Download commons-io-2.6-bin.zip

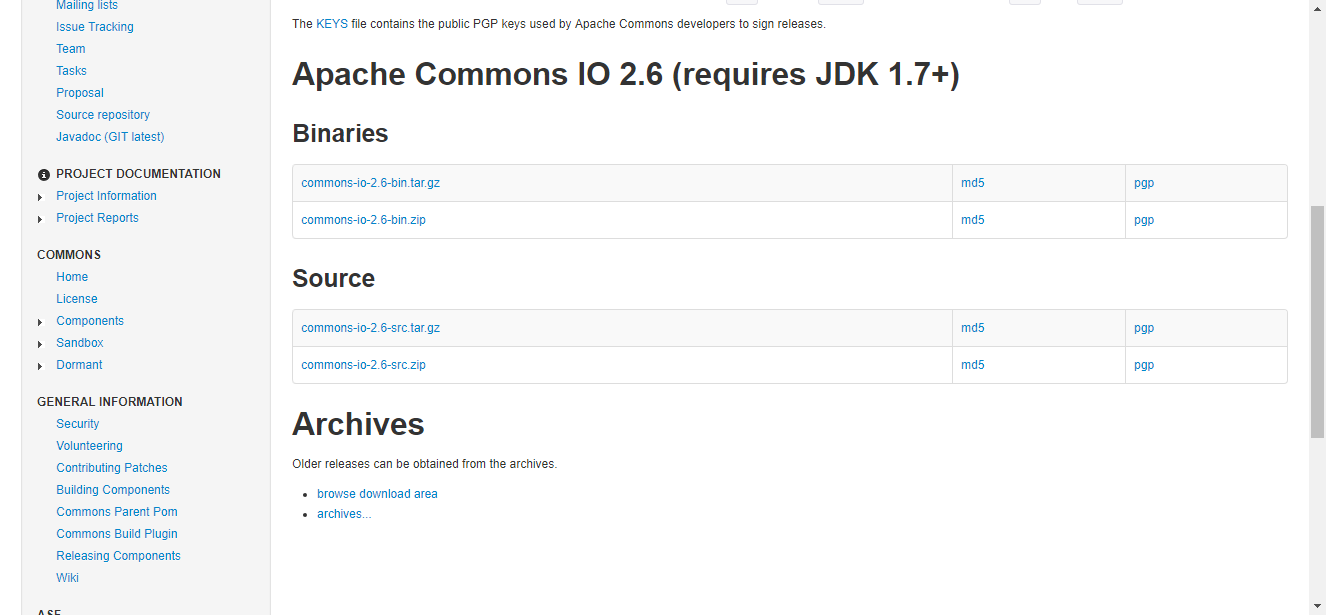[363, 220]
